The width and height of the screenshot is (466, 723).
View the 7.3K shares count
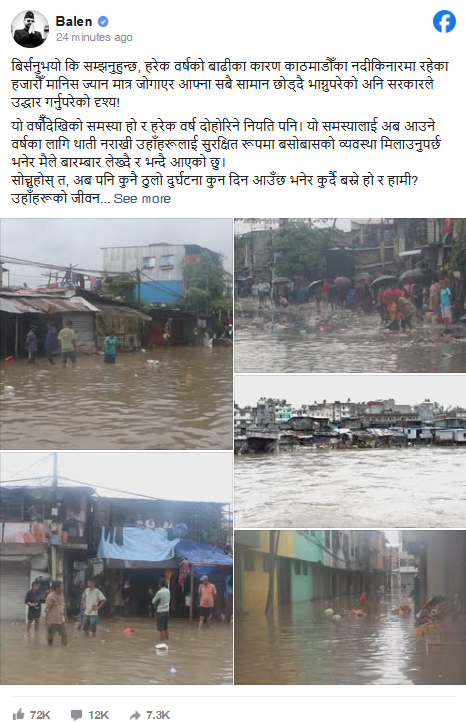[158, 715]
